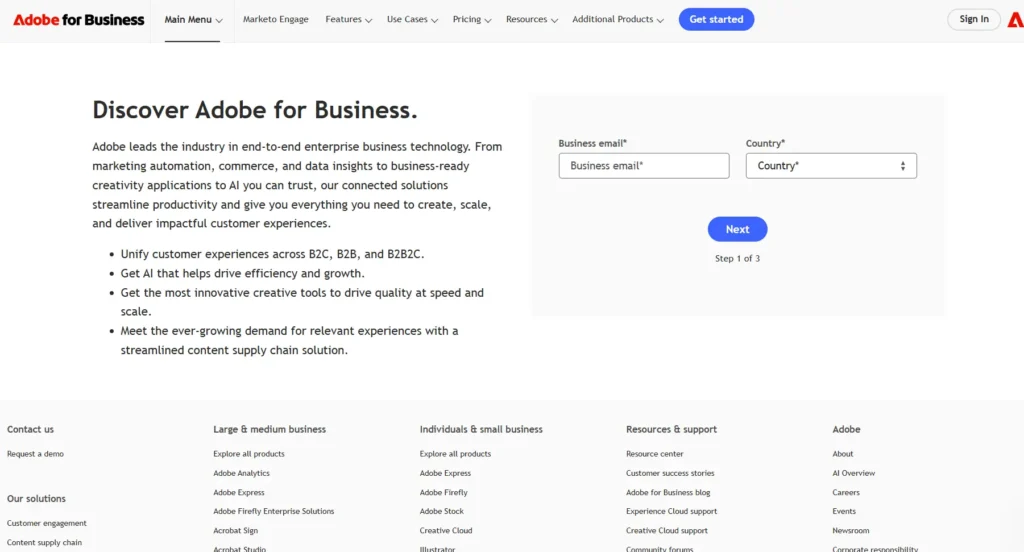Click the Get started button
The width and height of the screenshot is (1024, 552).
coord(716,20)
